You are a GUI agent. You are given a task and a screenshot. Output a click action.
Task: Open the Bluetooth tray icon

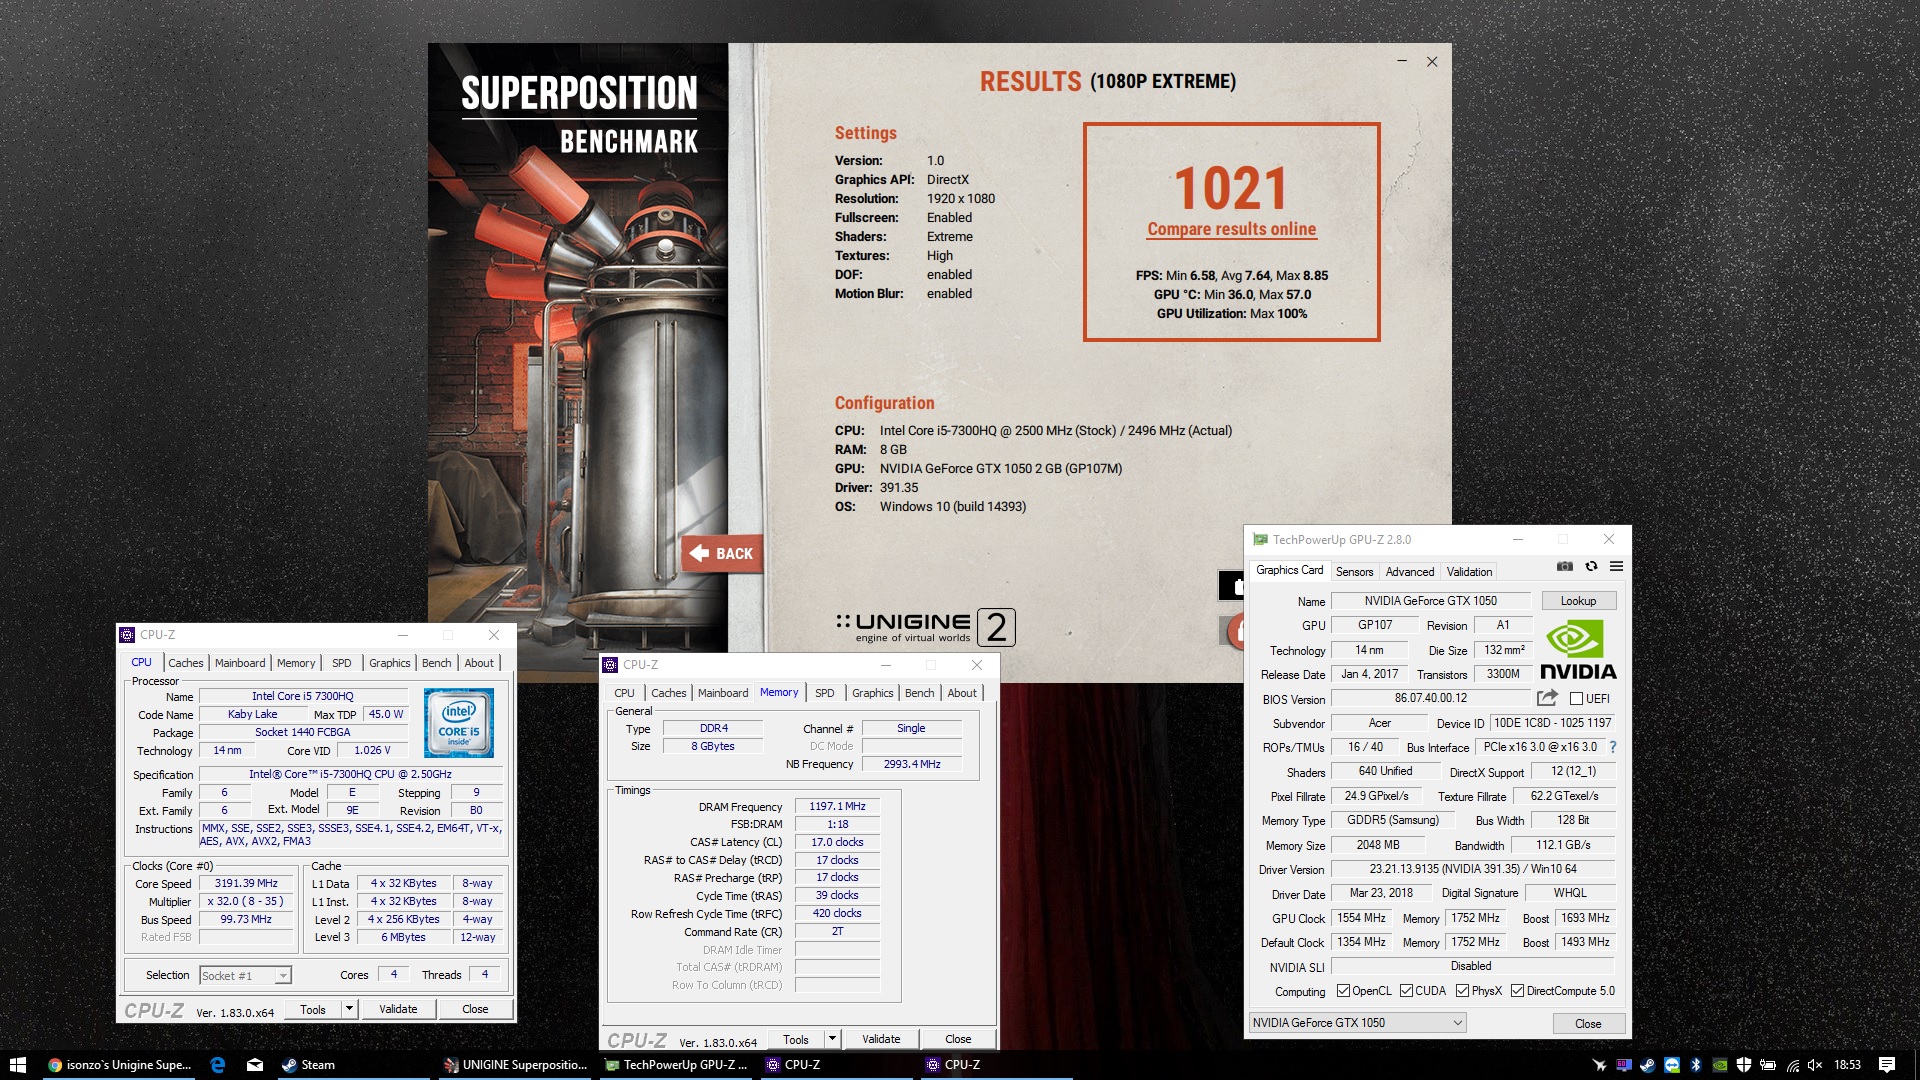click(x=1696, y=1065)
